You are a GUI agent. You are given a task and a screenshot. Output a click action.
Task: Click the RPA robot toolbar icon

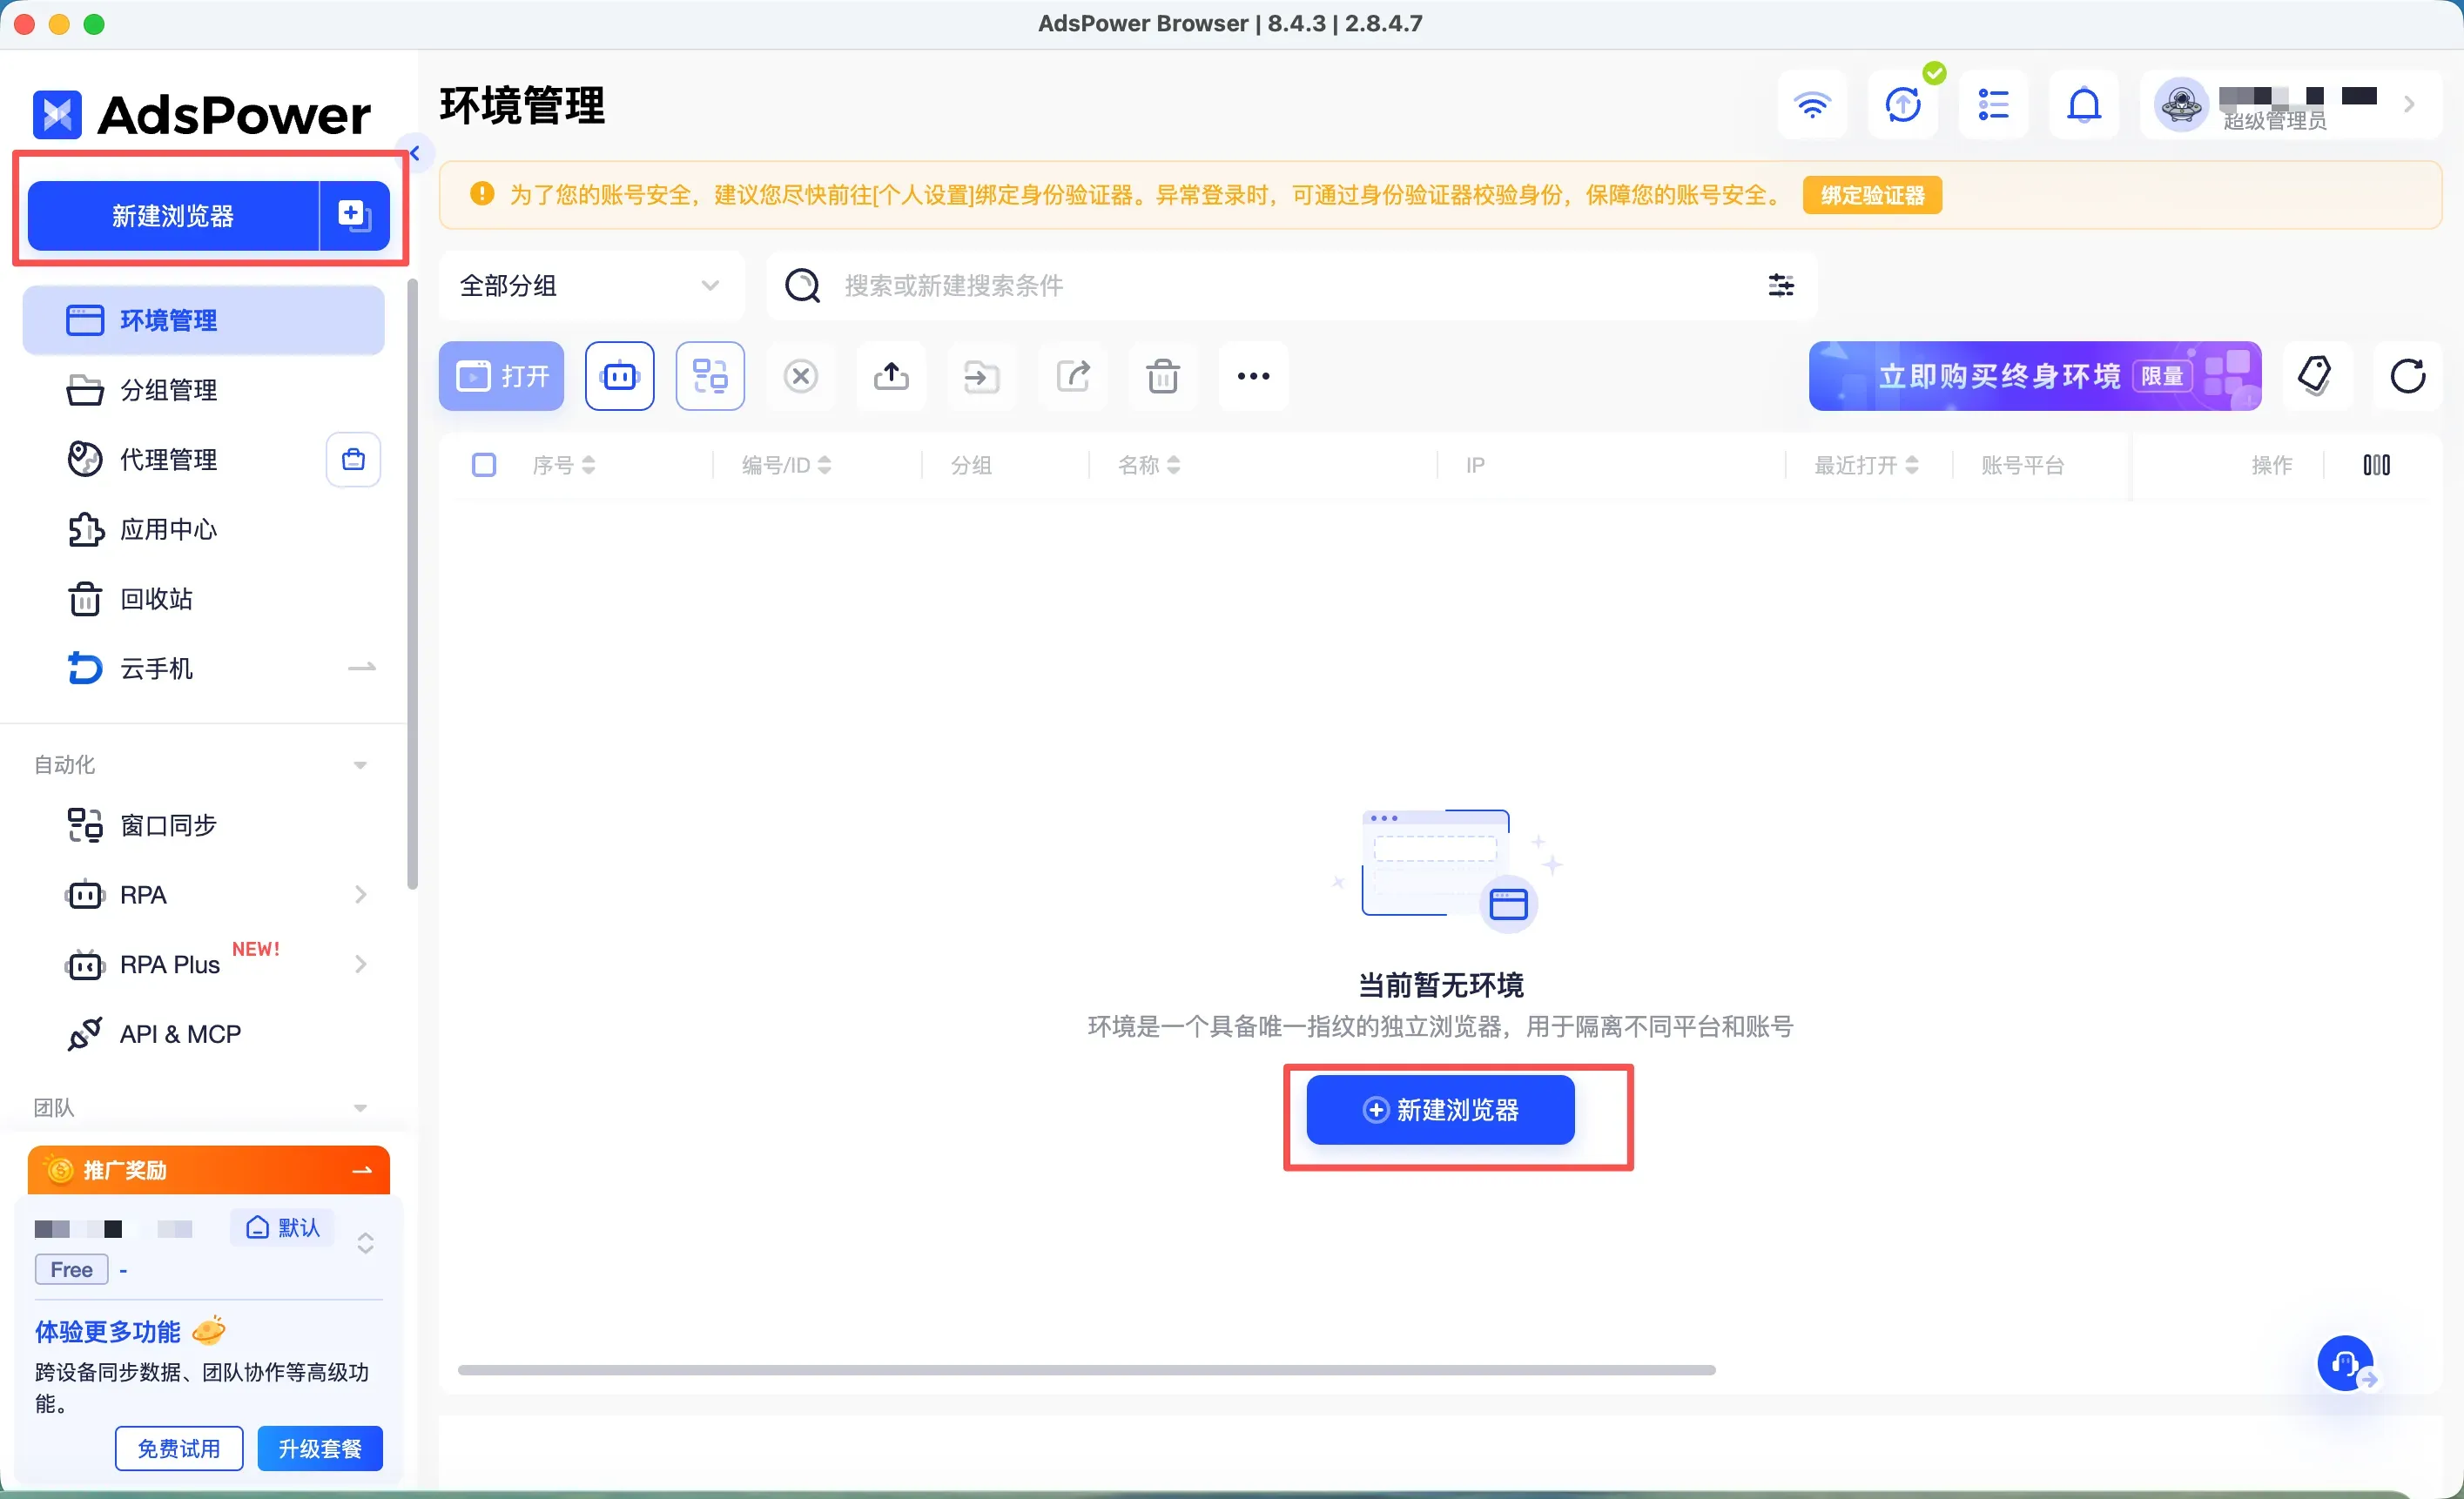(620, 376)
